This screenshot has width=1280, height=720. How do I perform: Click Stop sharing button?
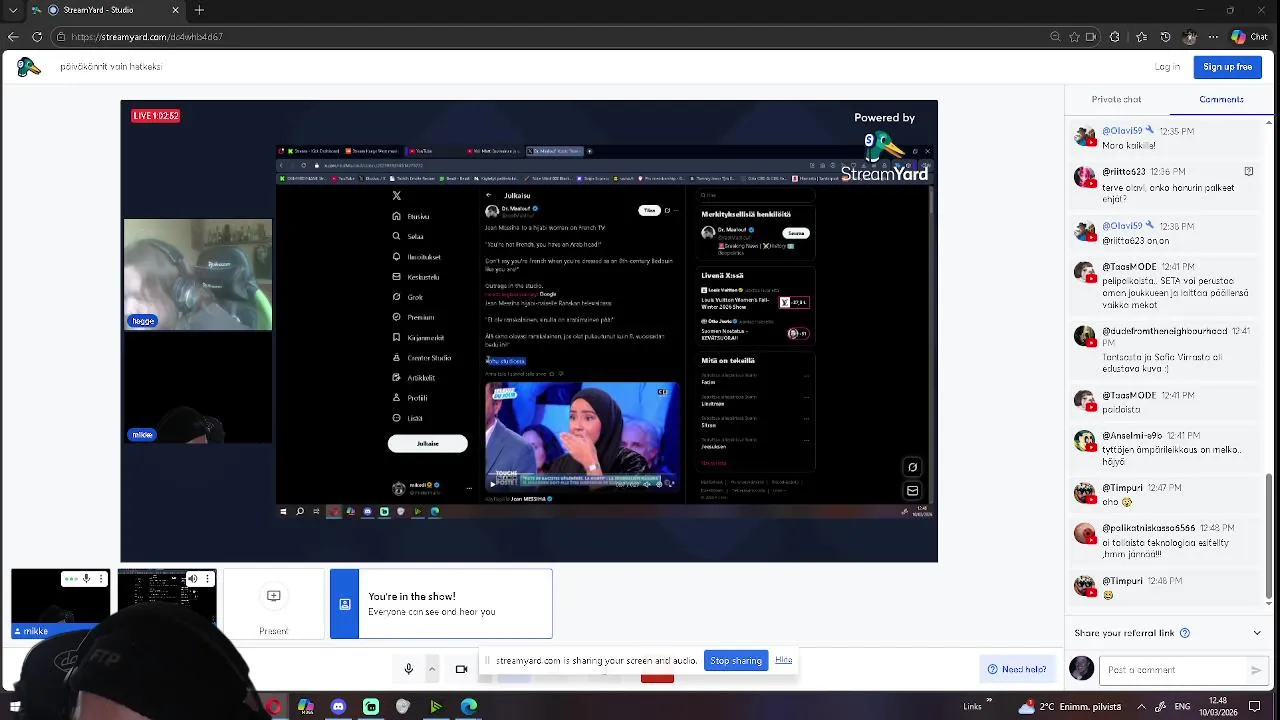736,661
